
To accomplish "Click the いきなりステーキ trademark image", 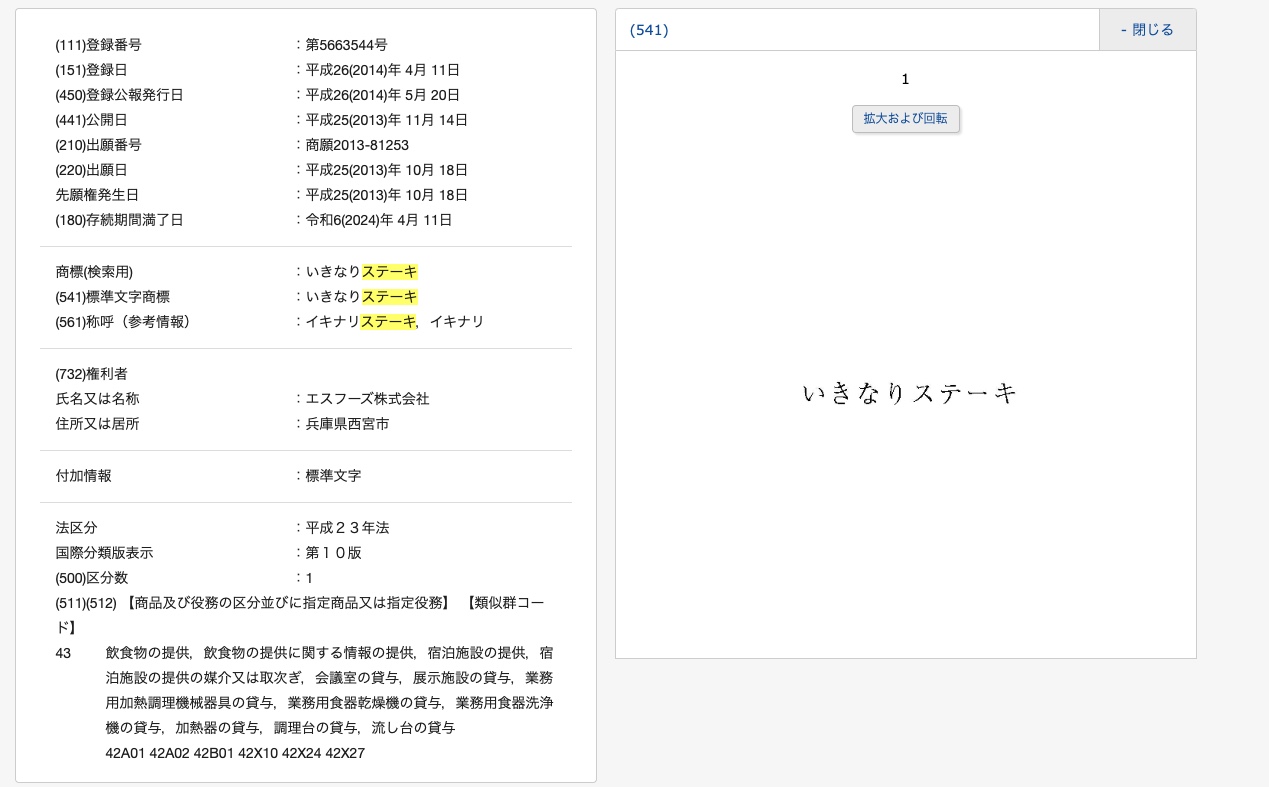I will pyautogui.click(x=910, y=393).
